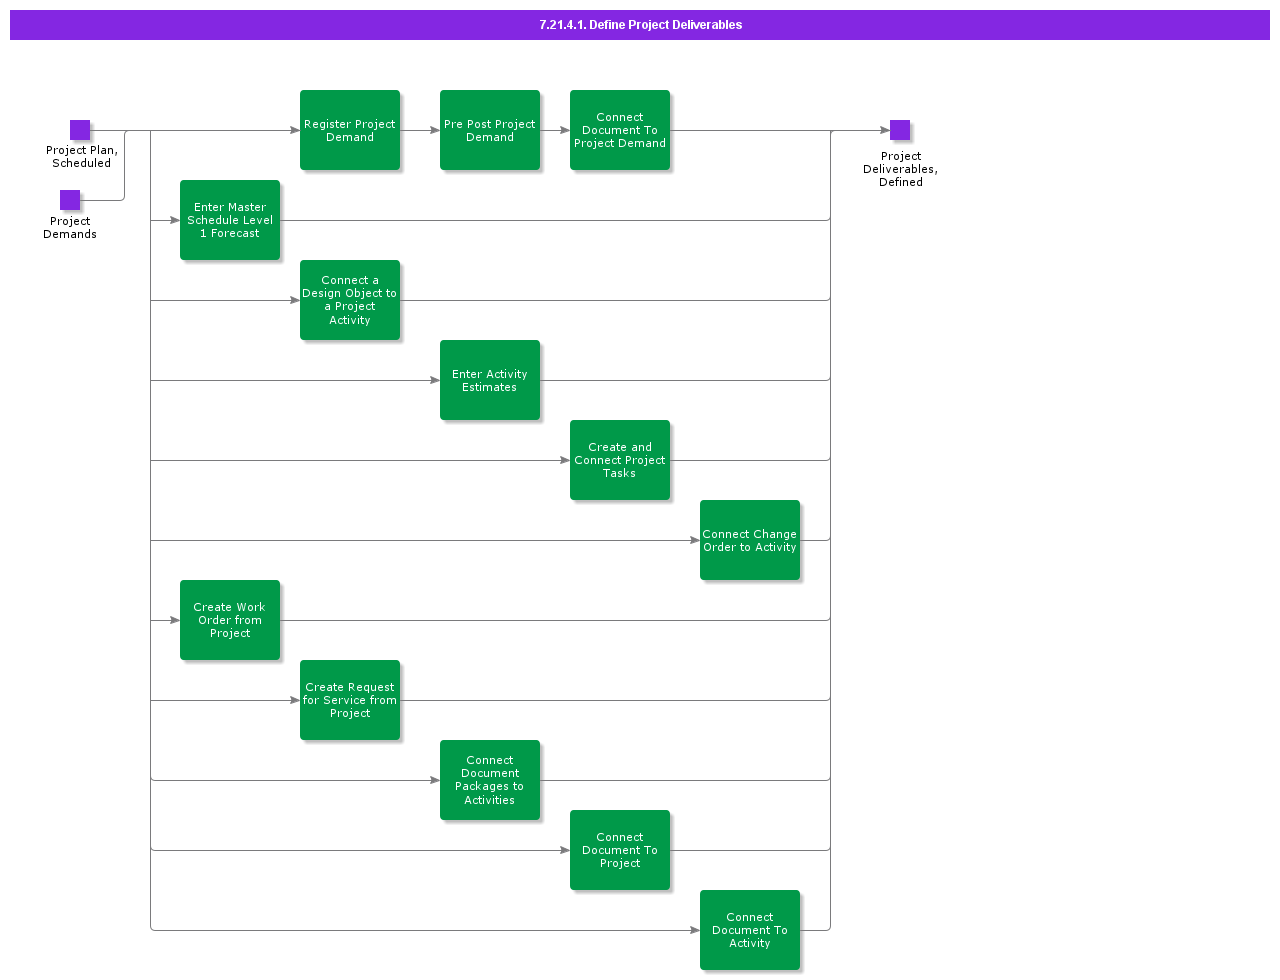Select Connect a Design Object to a Project Activity
Screen dimensions: 1280x980
[350, 300]
